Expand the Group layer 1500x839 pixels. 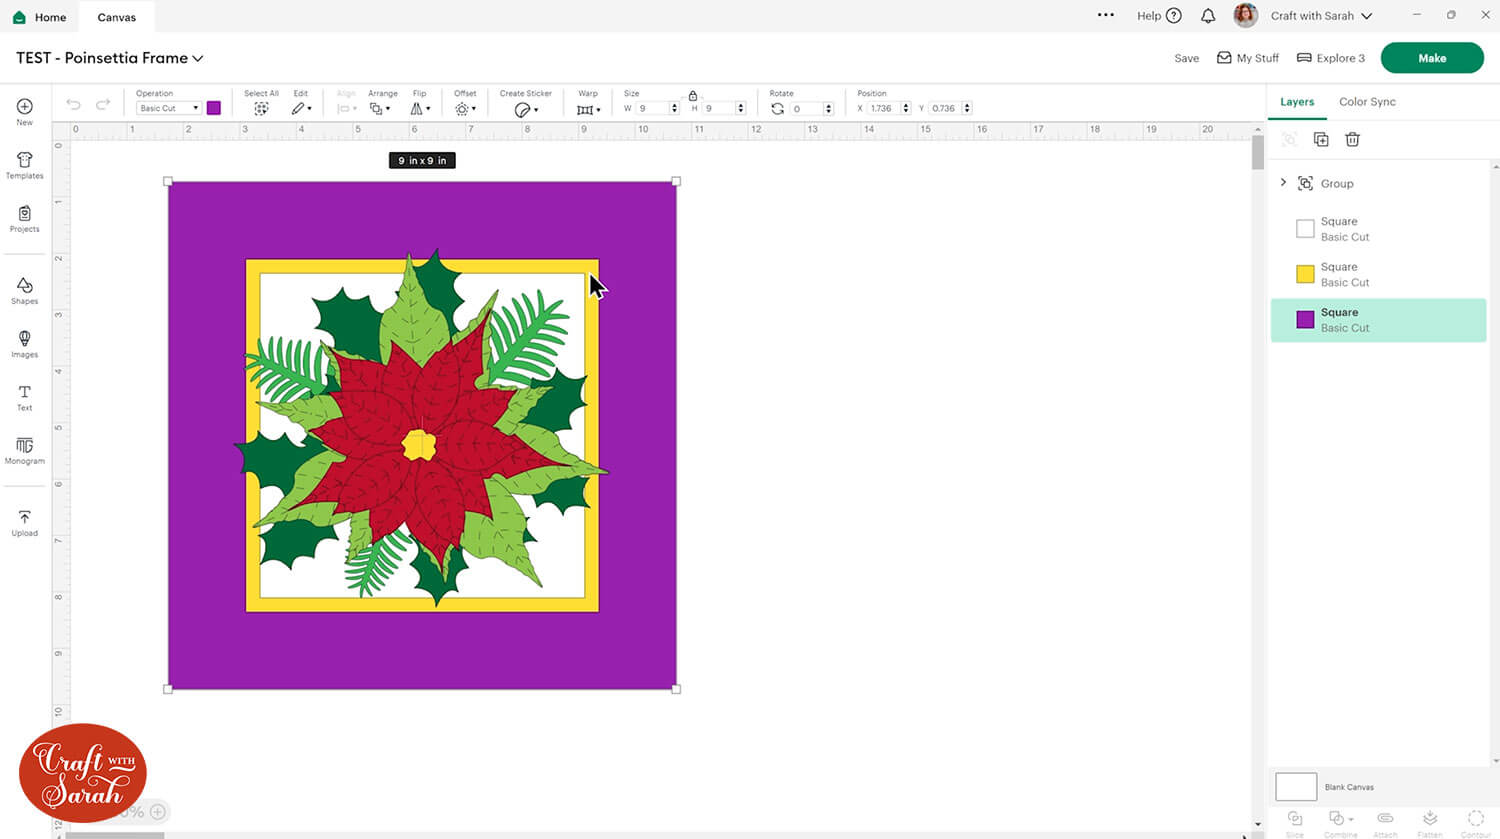(x=1283, y=183)
